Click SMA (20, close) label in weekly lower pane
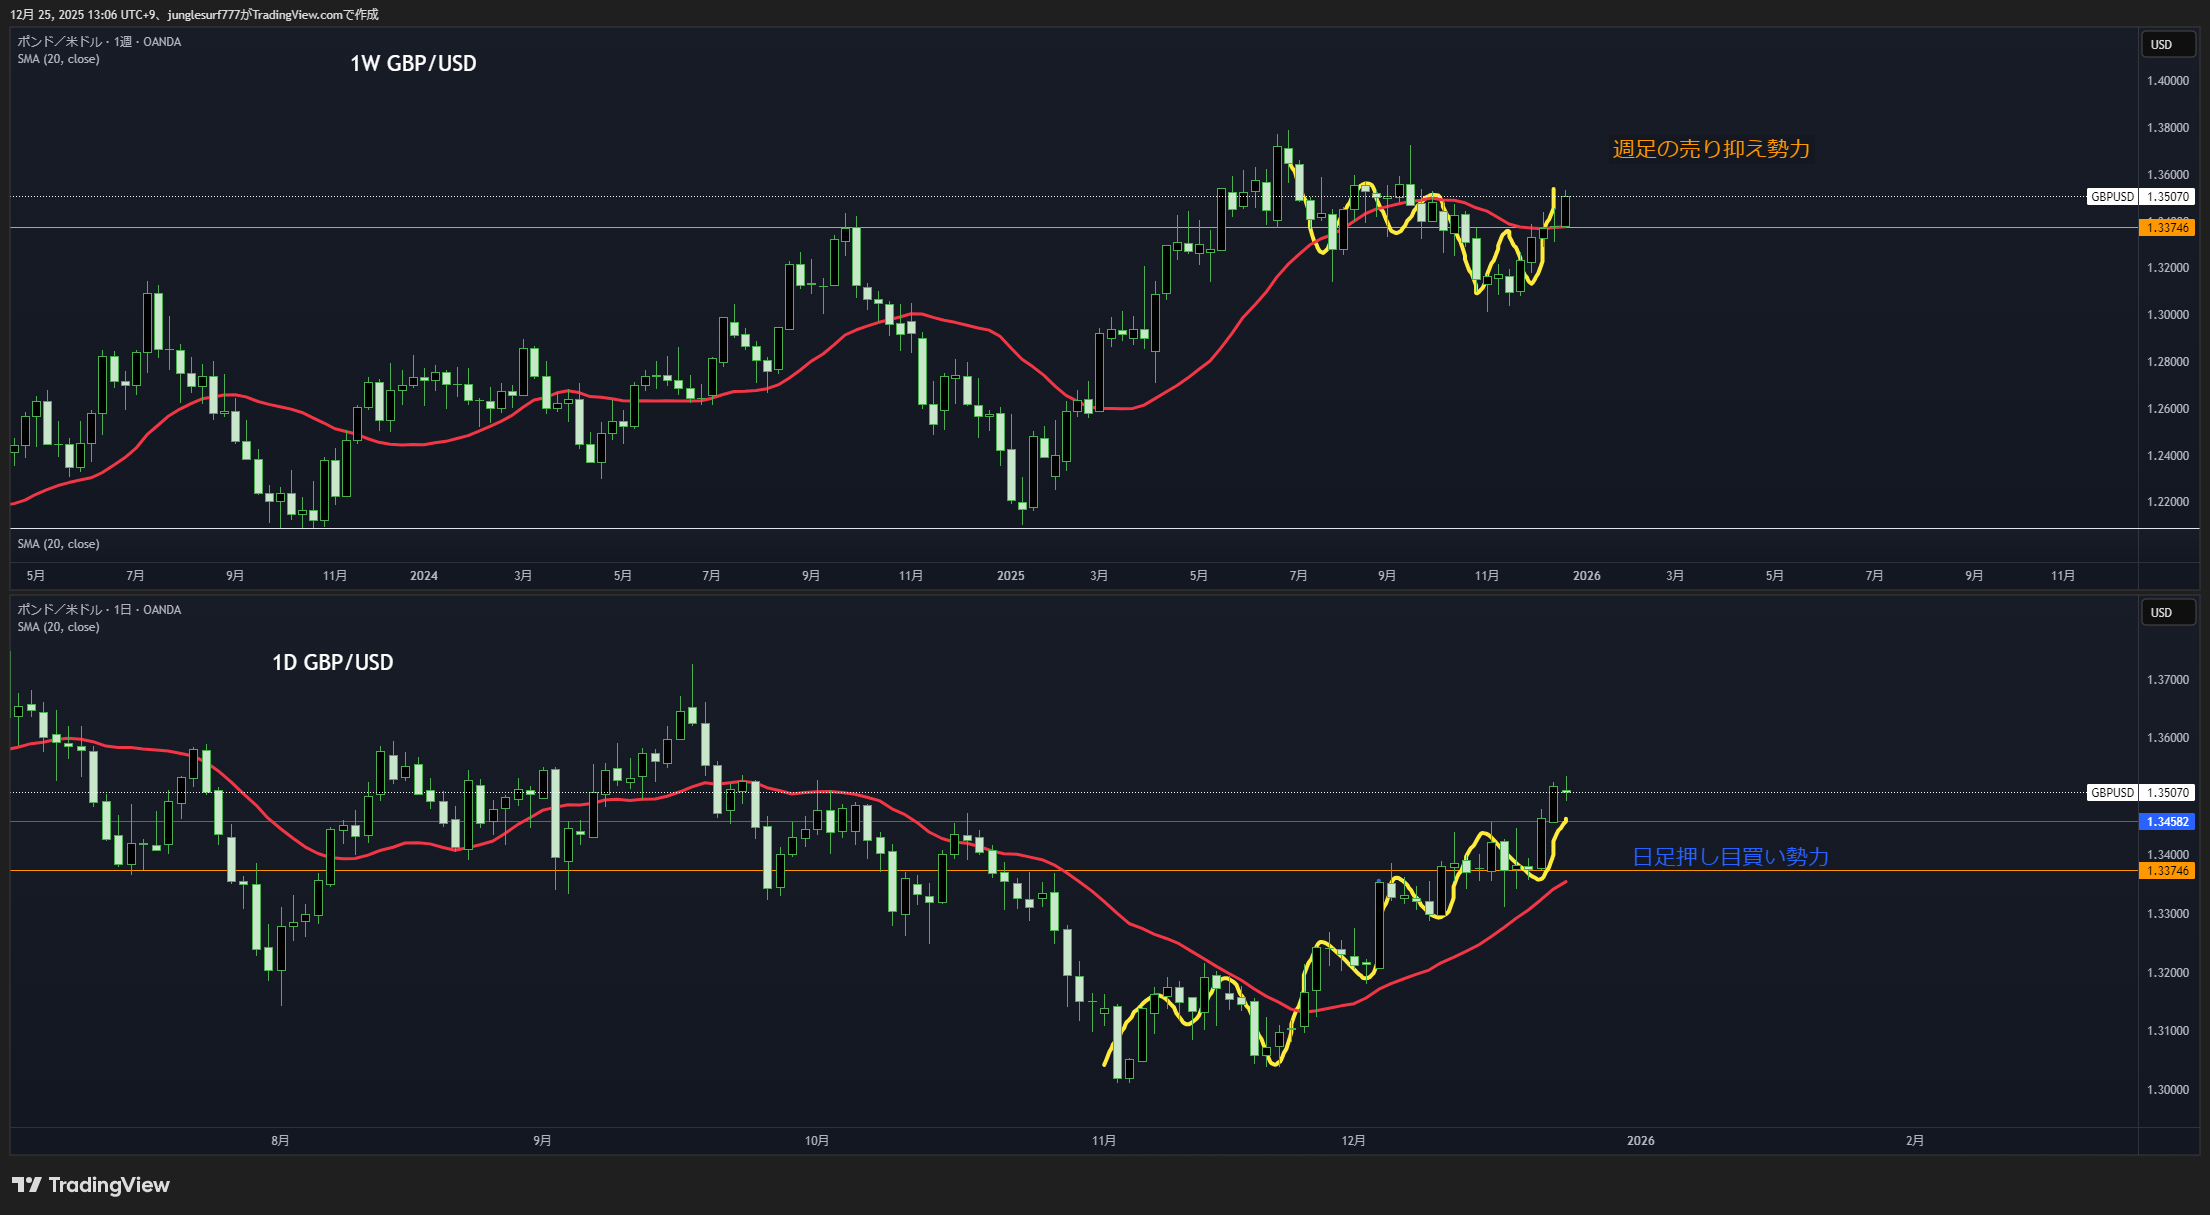 click(58, 544)
